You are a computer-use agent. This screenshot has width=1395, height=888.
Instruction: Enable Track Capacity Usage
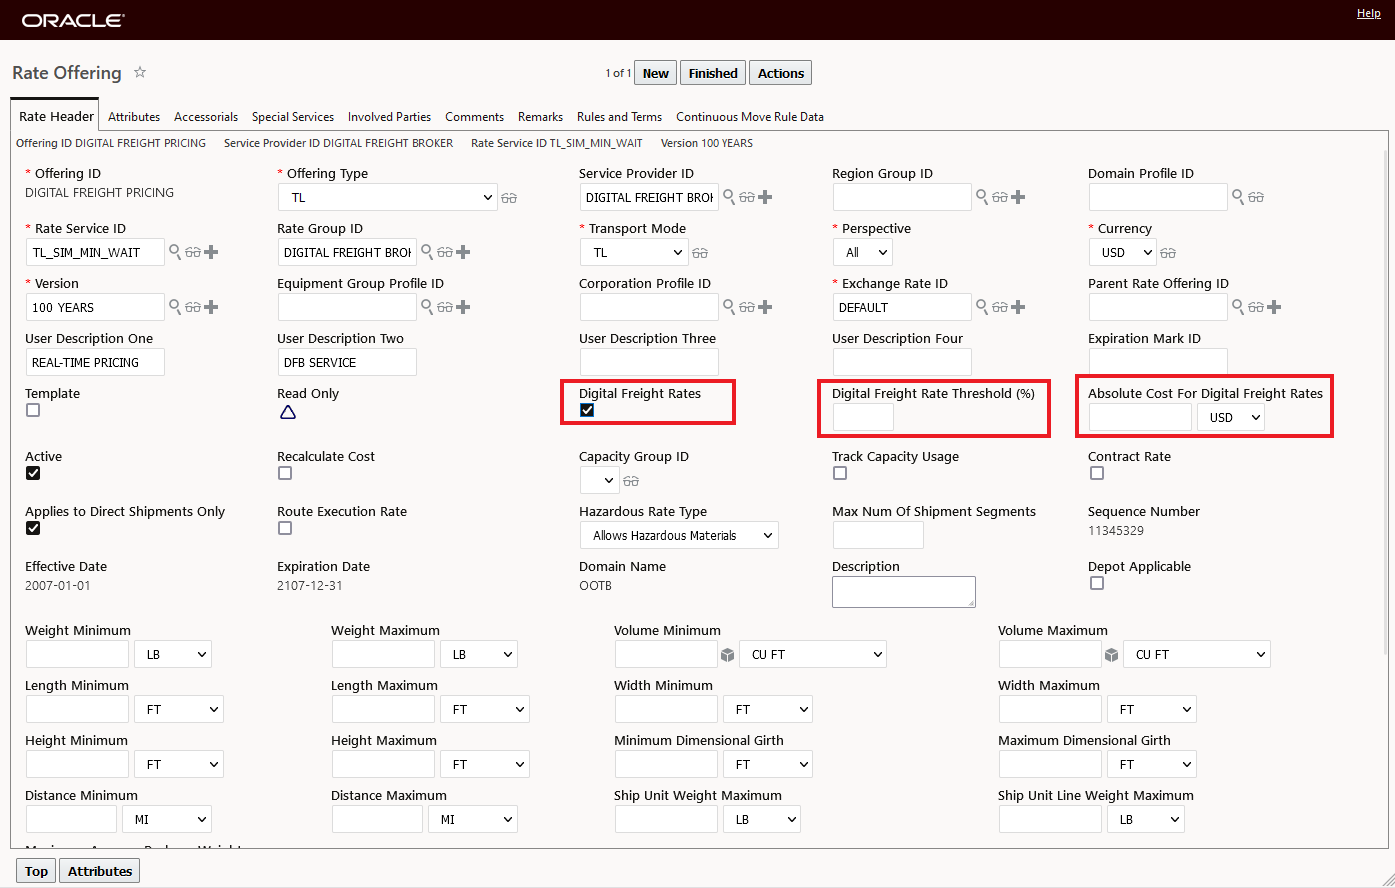point(840,473)
